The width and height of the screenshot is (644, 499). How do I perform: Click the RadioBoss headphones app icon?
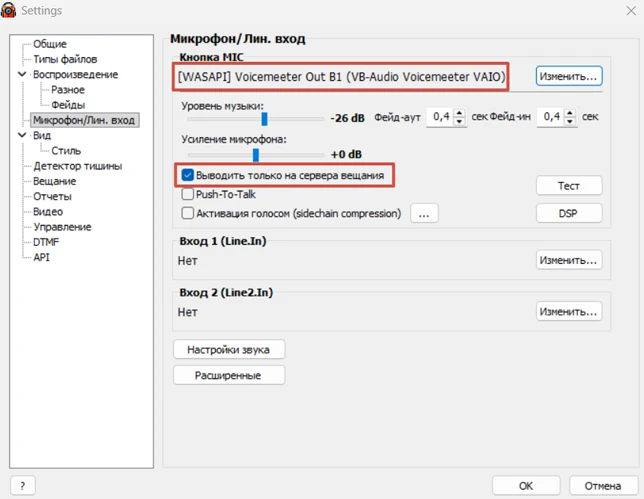pos(9,10)
